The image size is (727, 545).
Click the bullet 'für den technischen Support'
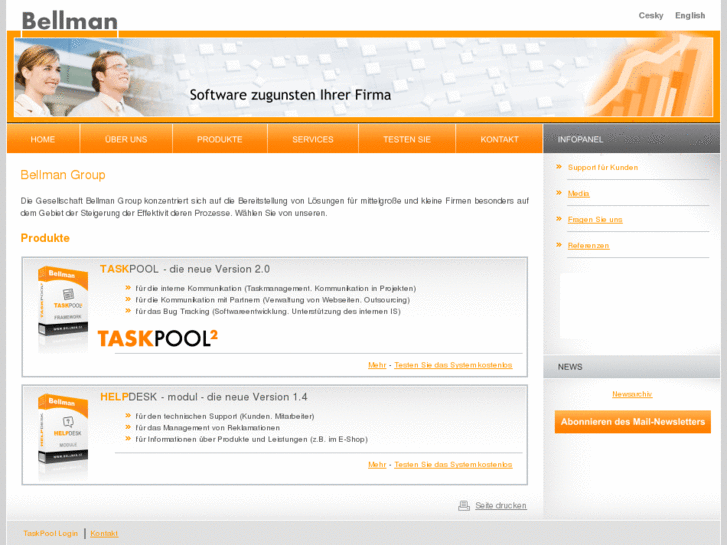pyautogui.click(x=224, y=416)
